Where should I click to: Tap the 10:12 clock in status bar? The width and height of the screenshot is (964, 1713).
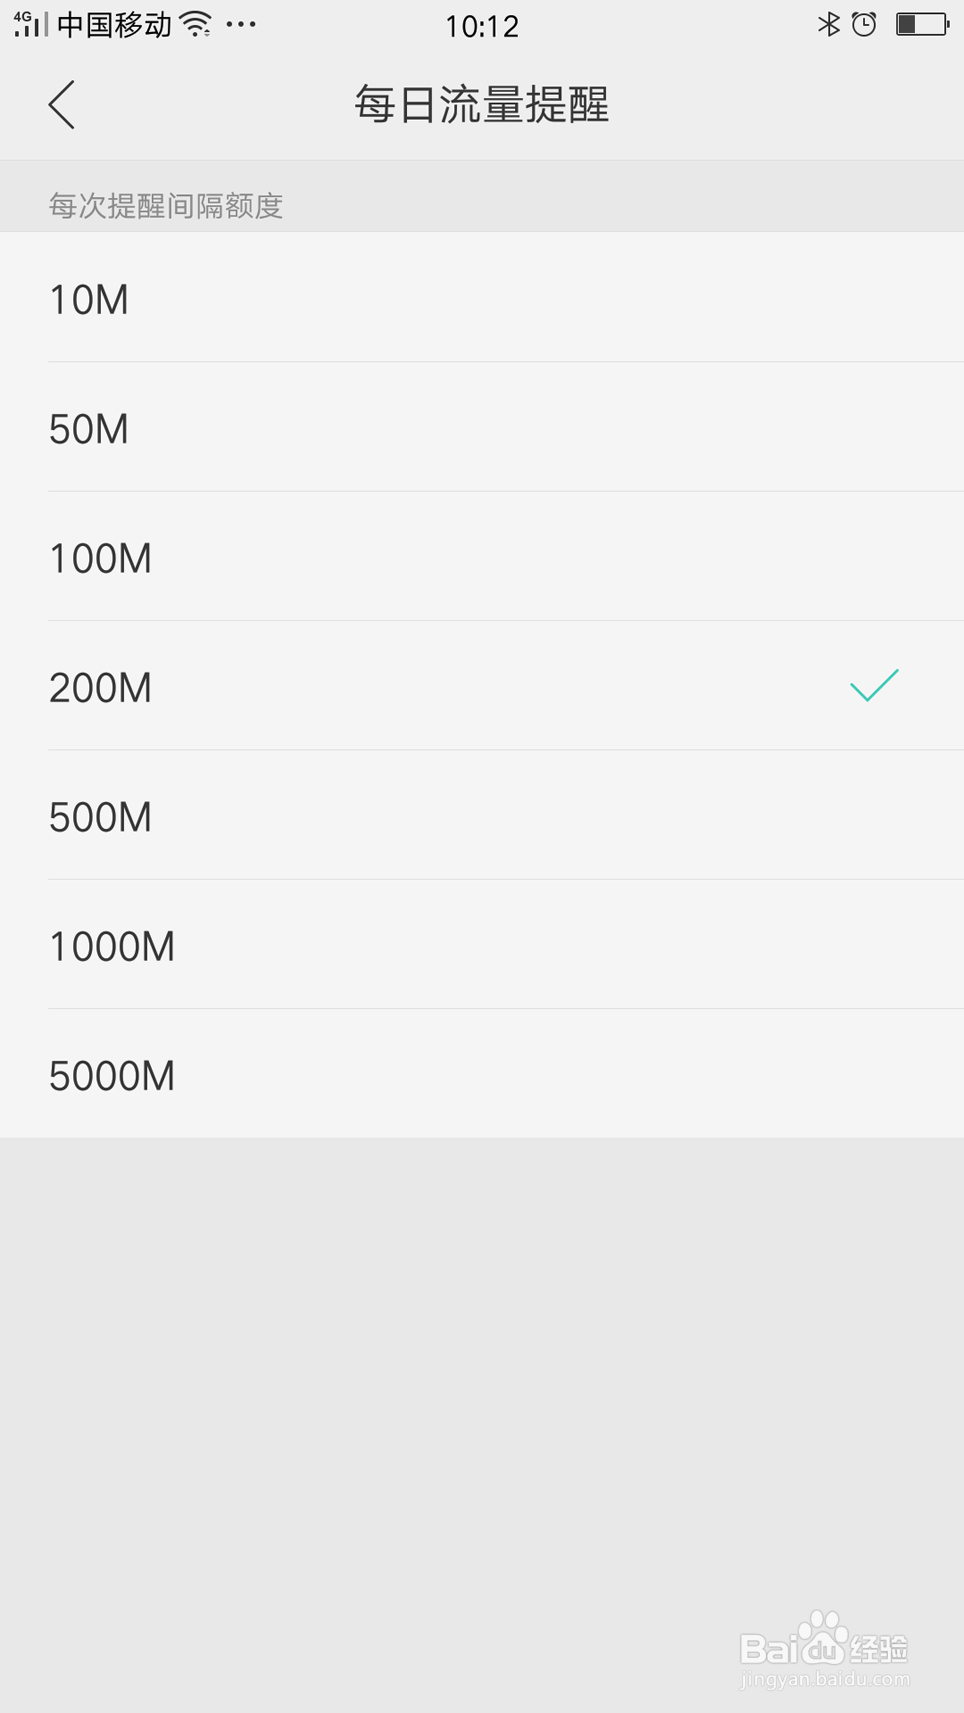(482, 26)
